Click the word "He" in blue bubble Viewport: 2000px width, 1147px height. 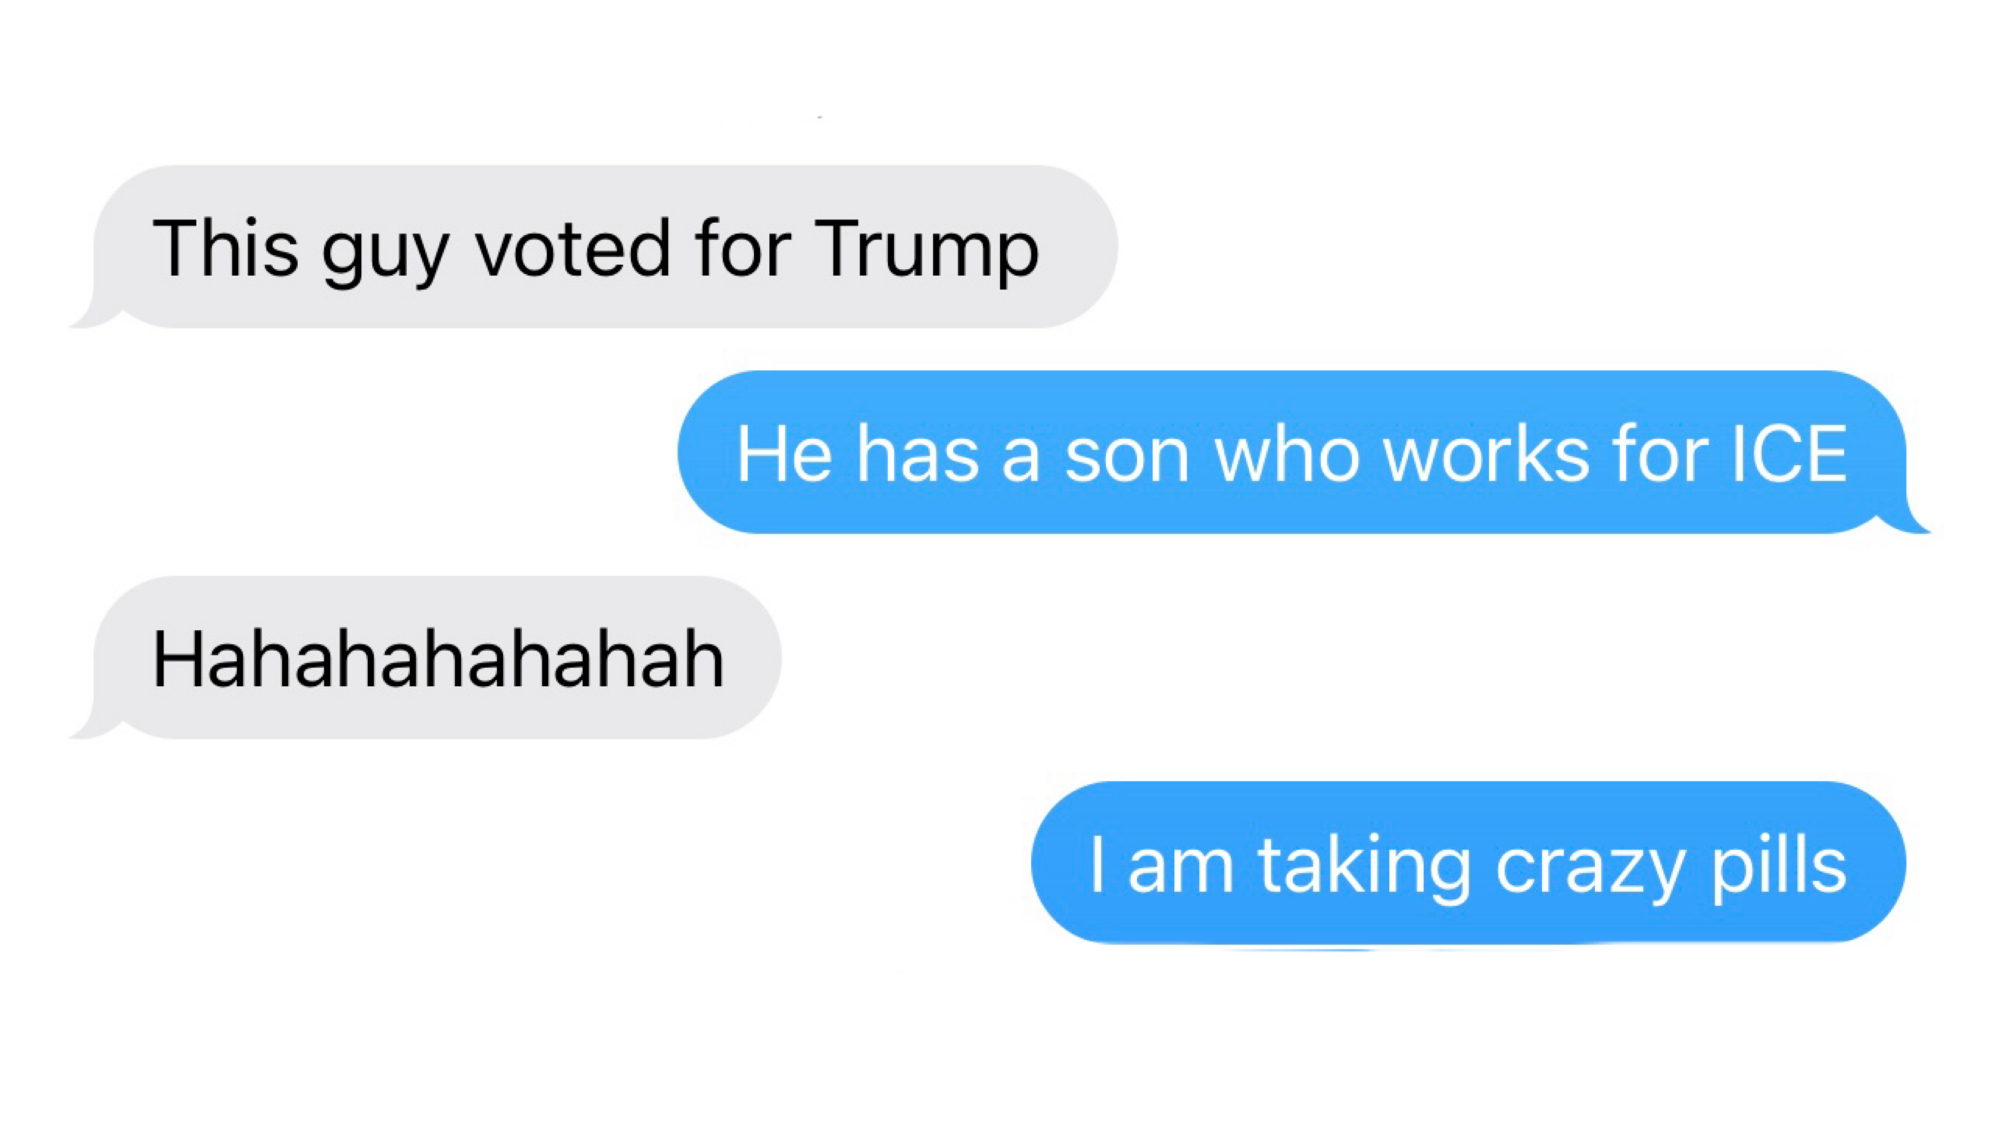click(x=784, y=454)
